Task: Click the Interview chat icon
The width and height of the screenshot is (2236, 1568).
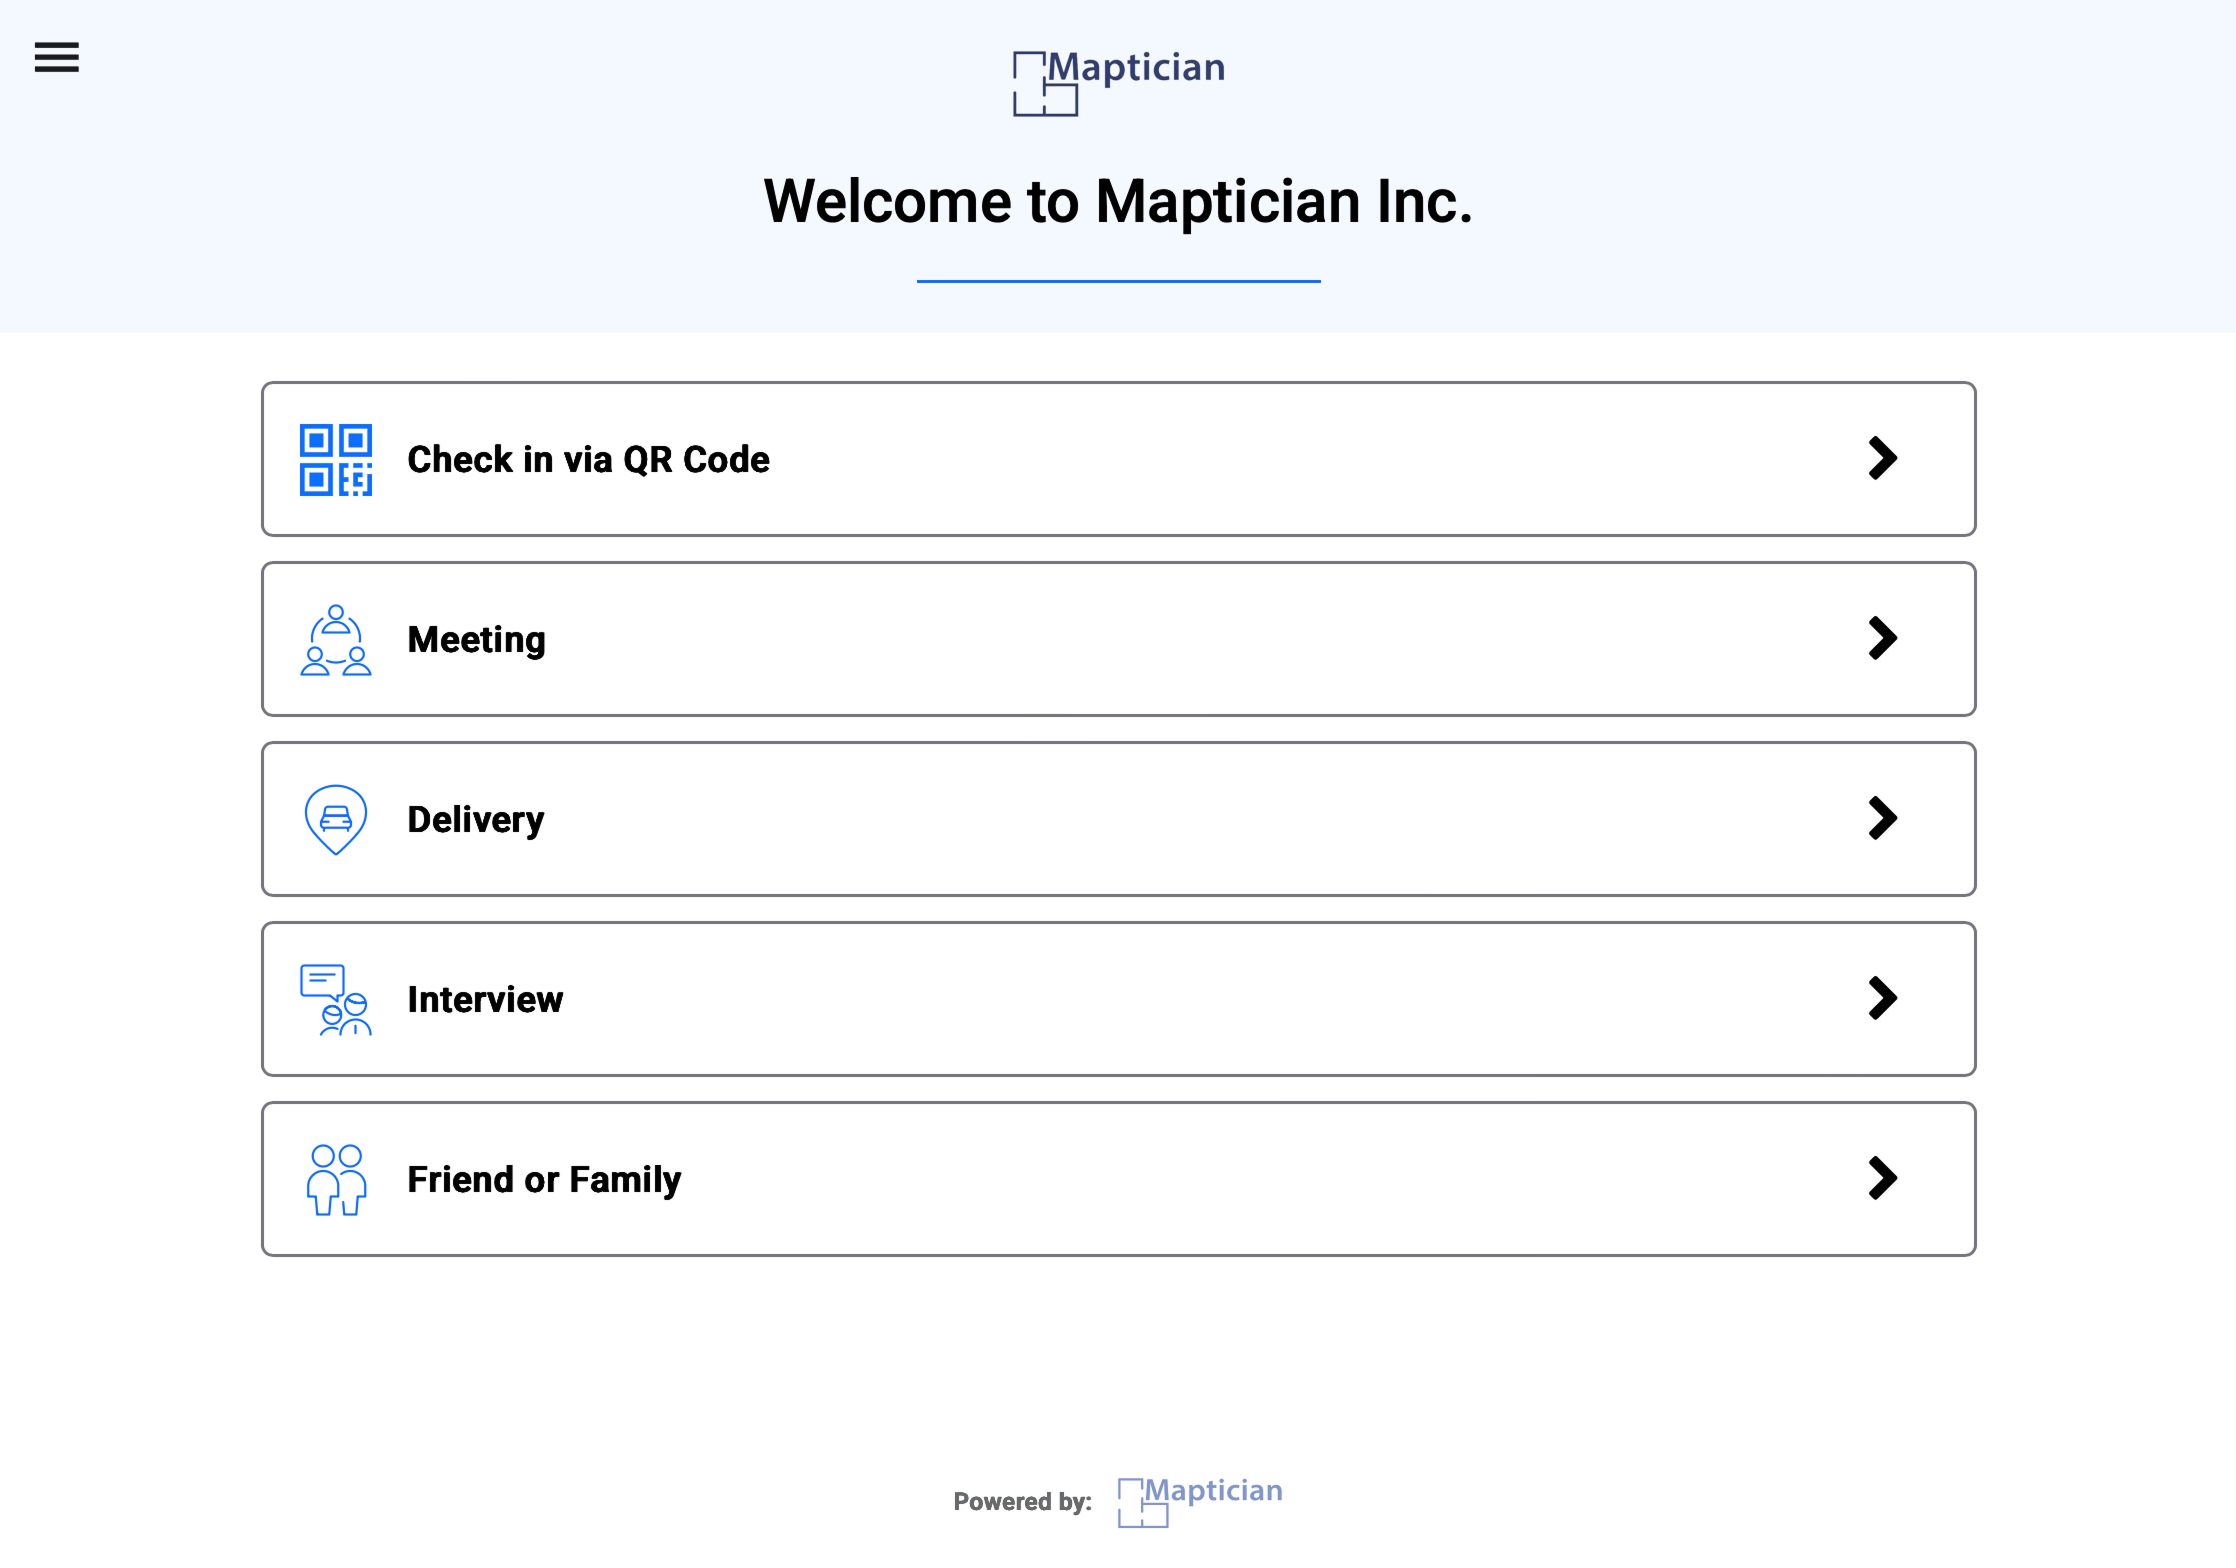Action: 336,1000
